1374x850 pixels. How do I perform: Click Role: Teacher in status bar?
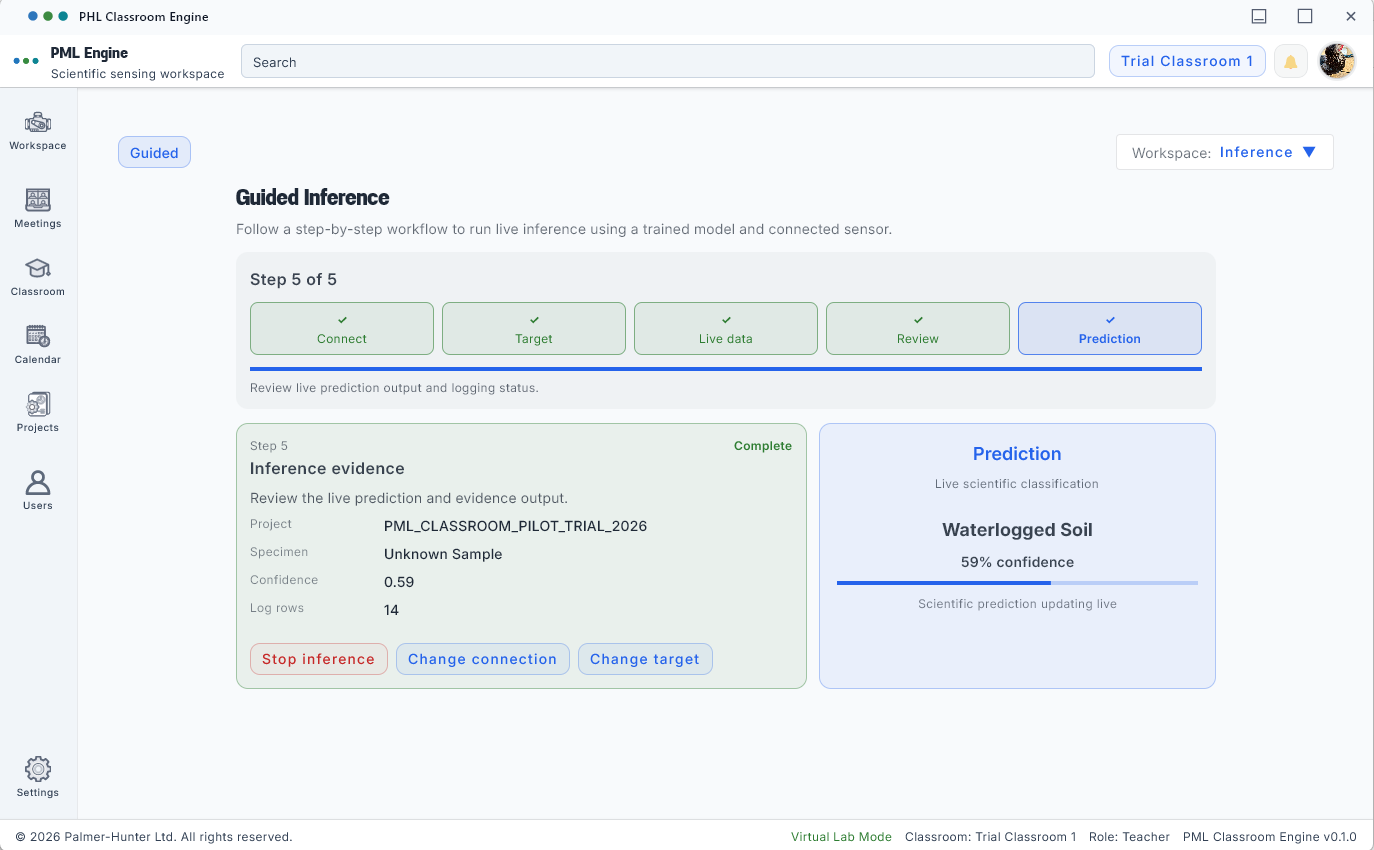click(x=1130, y=837)
